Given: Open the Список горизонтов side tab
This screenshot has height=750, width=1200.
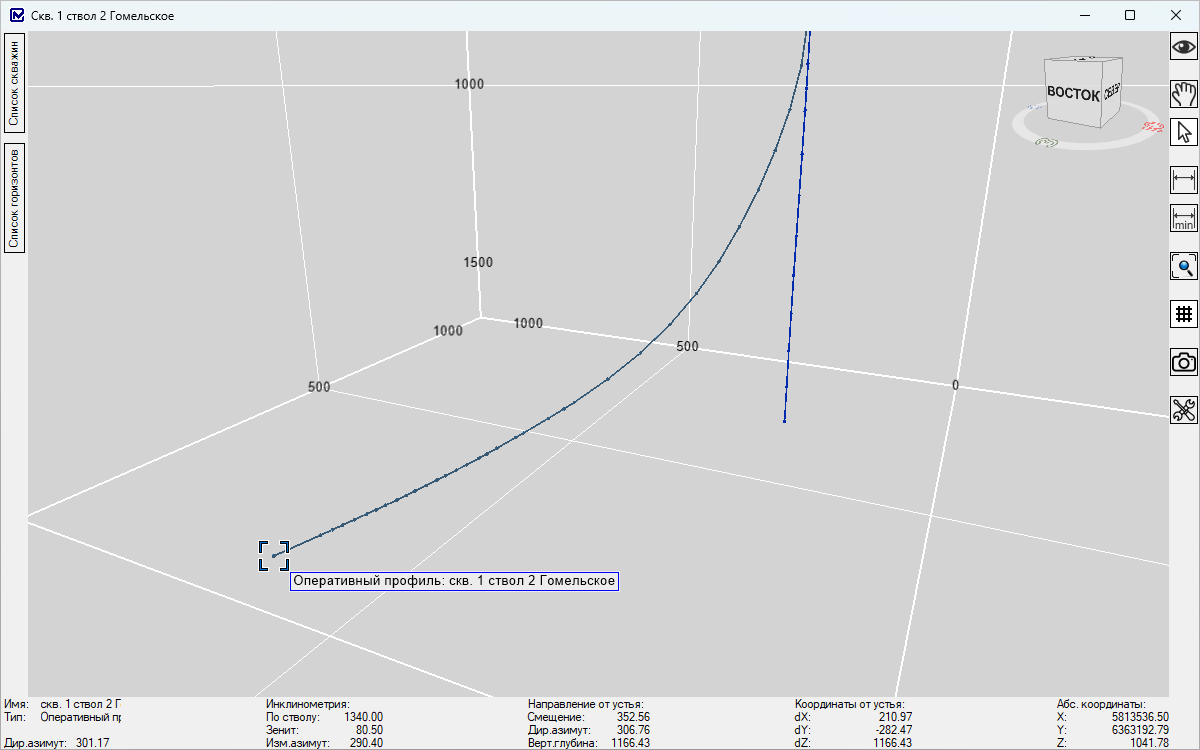Looking at the screenshot, I should click(x=15, y=198).
